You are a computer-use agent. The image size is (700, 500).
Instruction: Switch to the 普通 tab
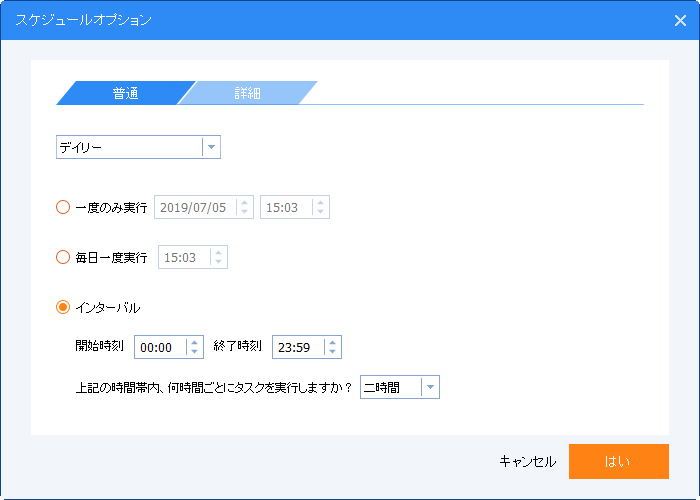125,93
